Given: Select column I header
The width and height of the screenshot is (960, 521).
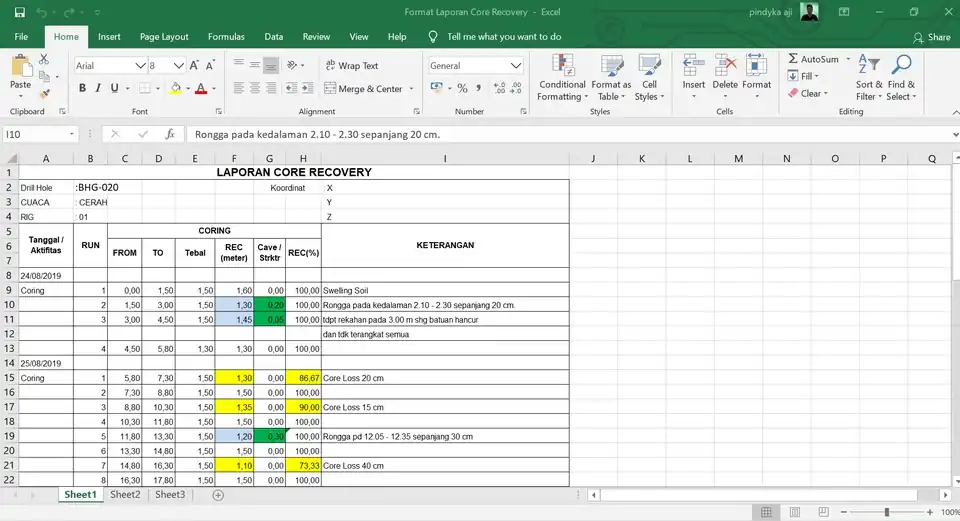Looking at the screenshot, I should 445,159.
